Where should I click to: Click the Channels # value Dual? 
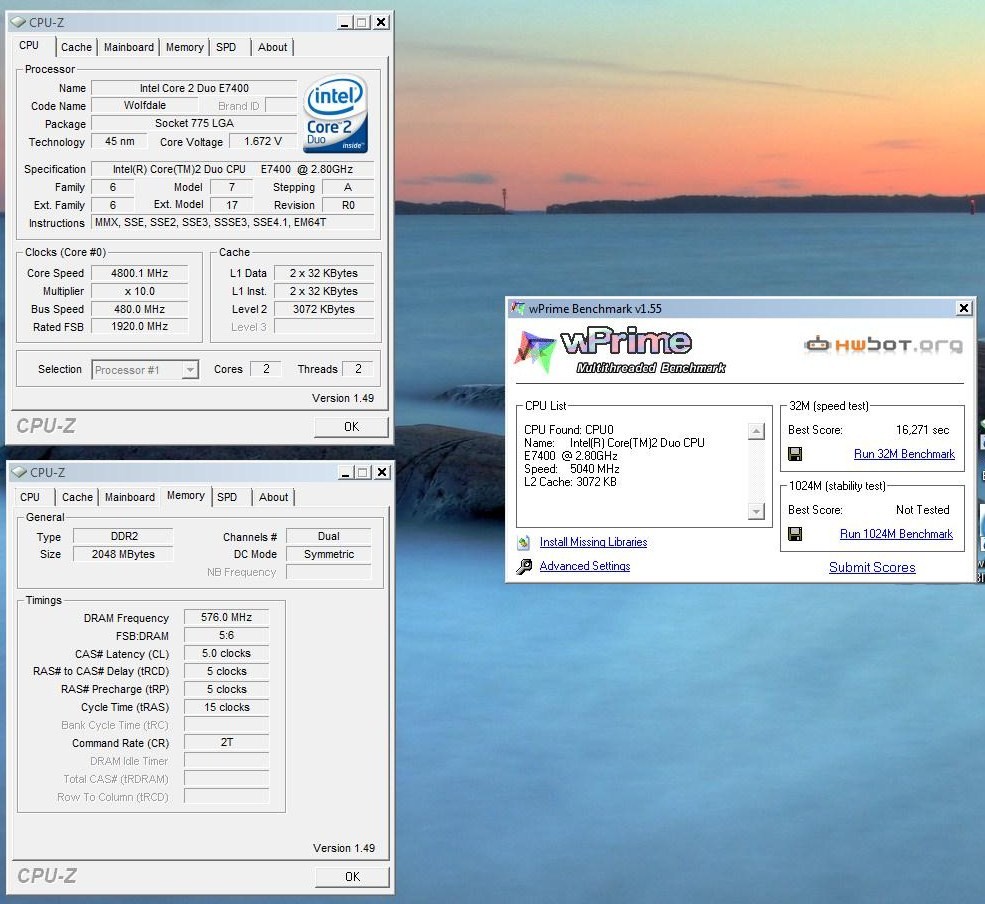[329, 536]
